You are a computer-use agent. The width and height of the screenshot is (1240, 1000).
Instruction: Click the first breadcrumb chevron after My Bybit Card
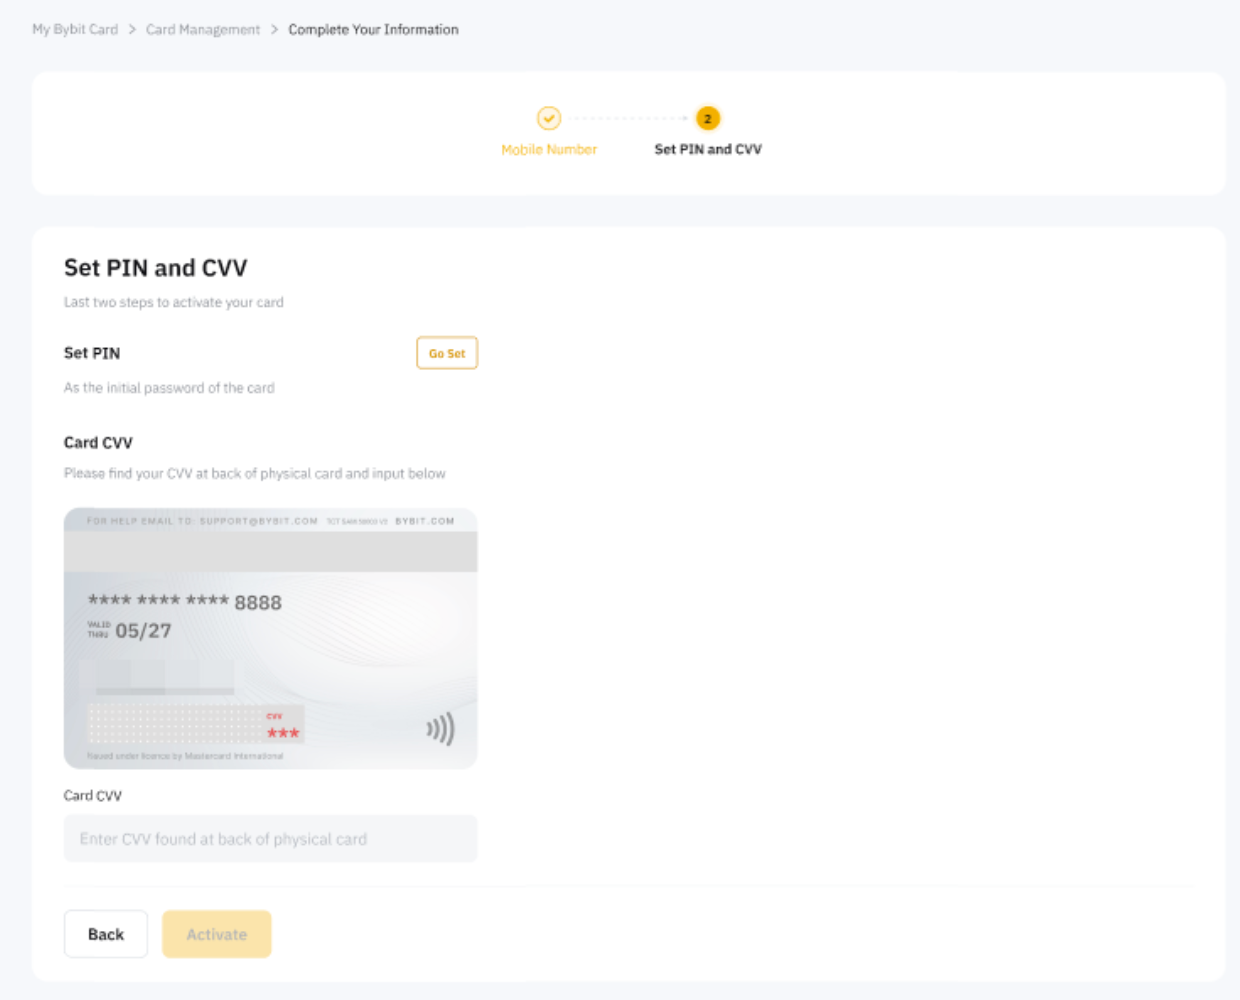132,30
